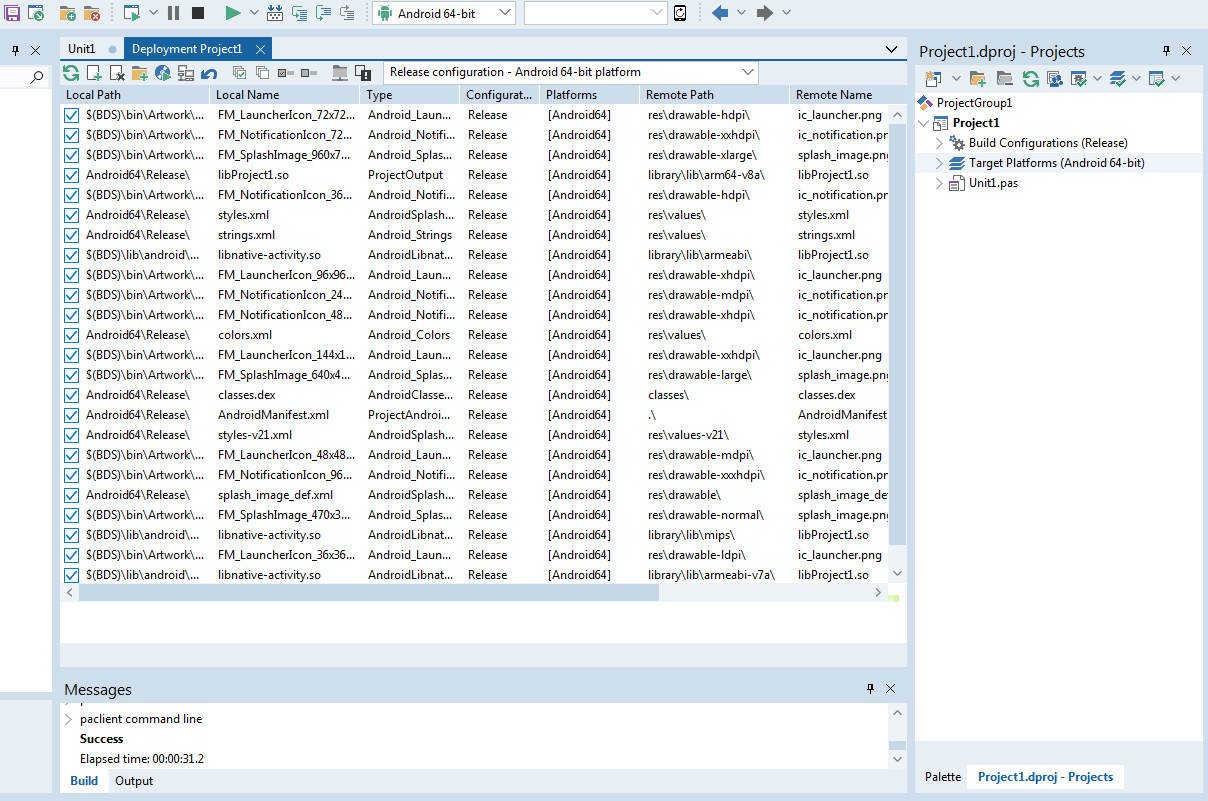Toggle the checkbox for the classes.dex row

(x=71, y=395)
